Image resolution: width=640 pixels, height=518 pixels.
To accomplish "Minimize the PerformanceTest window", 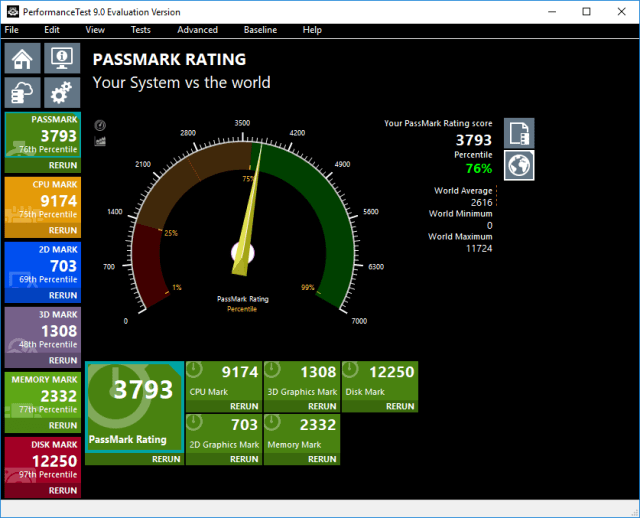I will click(552, 11).
